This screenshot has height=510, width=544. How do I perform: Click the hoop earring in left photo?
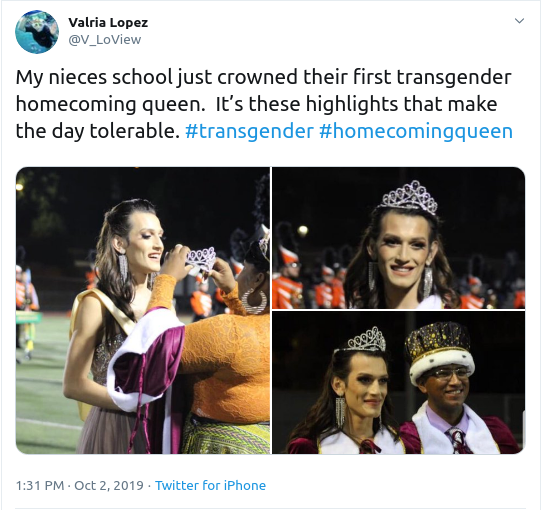(x=254, y=302)
